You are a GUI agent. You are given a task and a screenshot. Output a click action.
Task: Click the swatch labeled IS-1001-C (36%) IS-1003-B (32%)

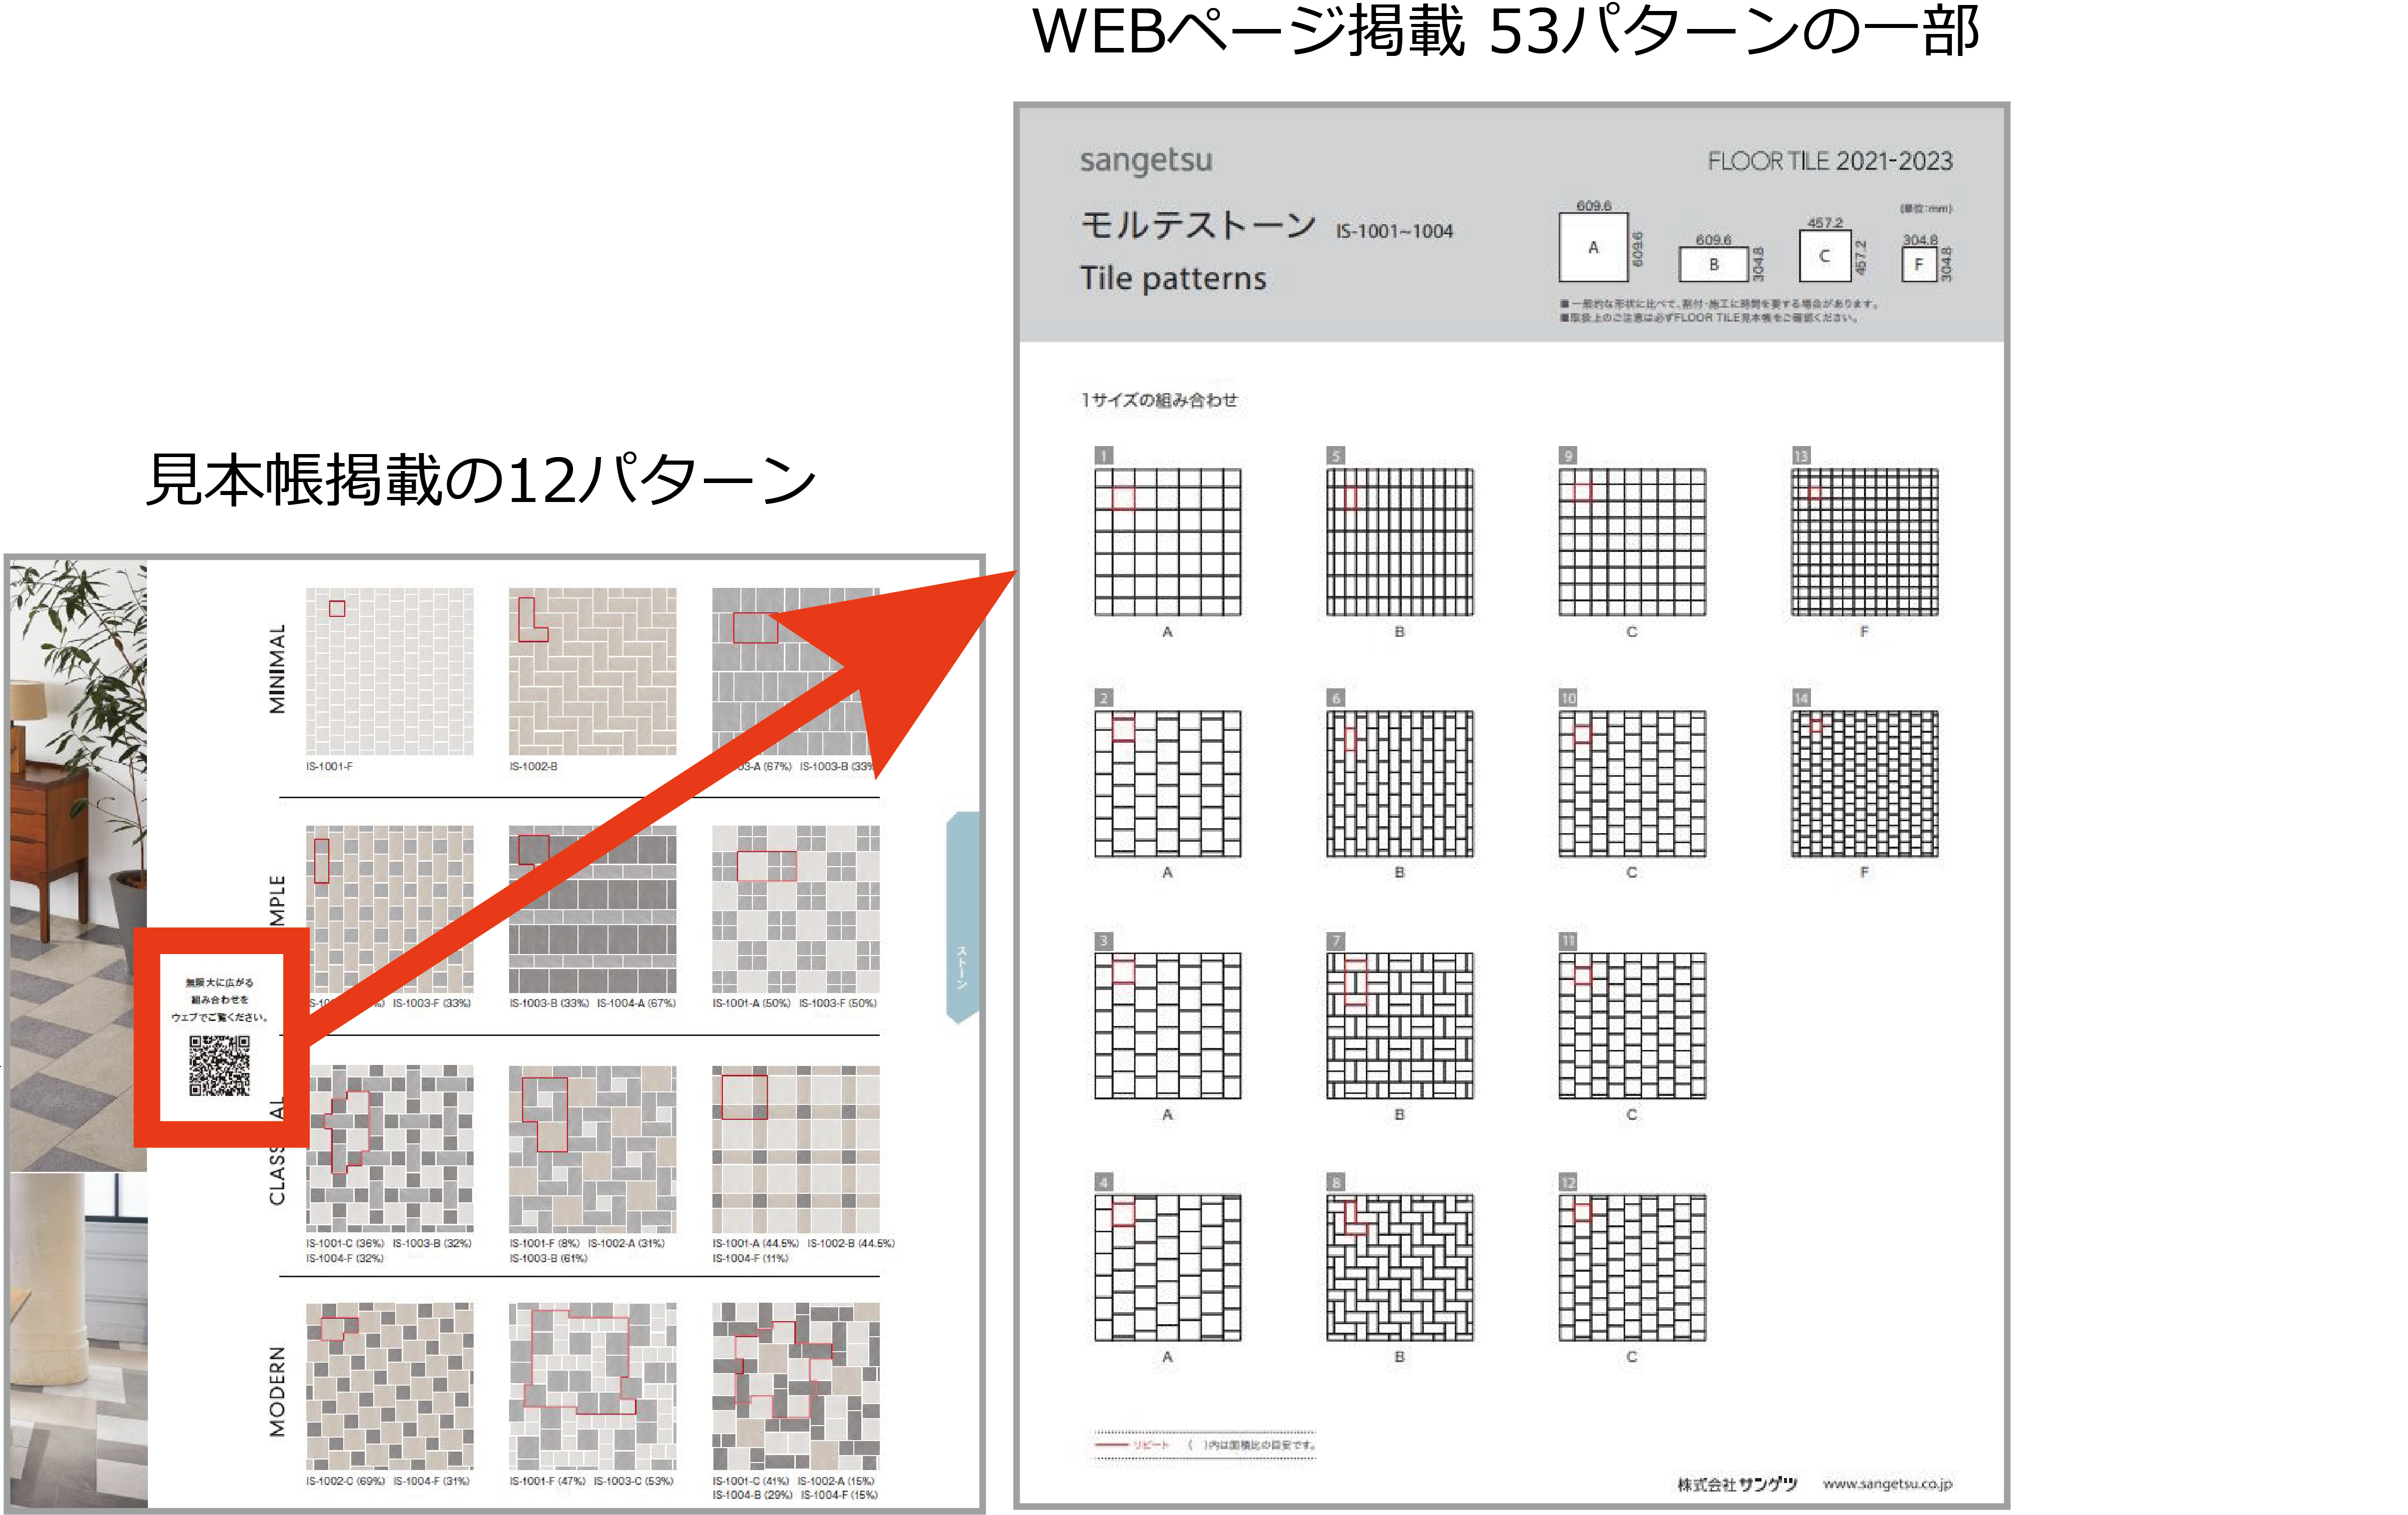click(x=390, y=1149)
